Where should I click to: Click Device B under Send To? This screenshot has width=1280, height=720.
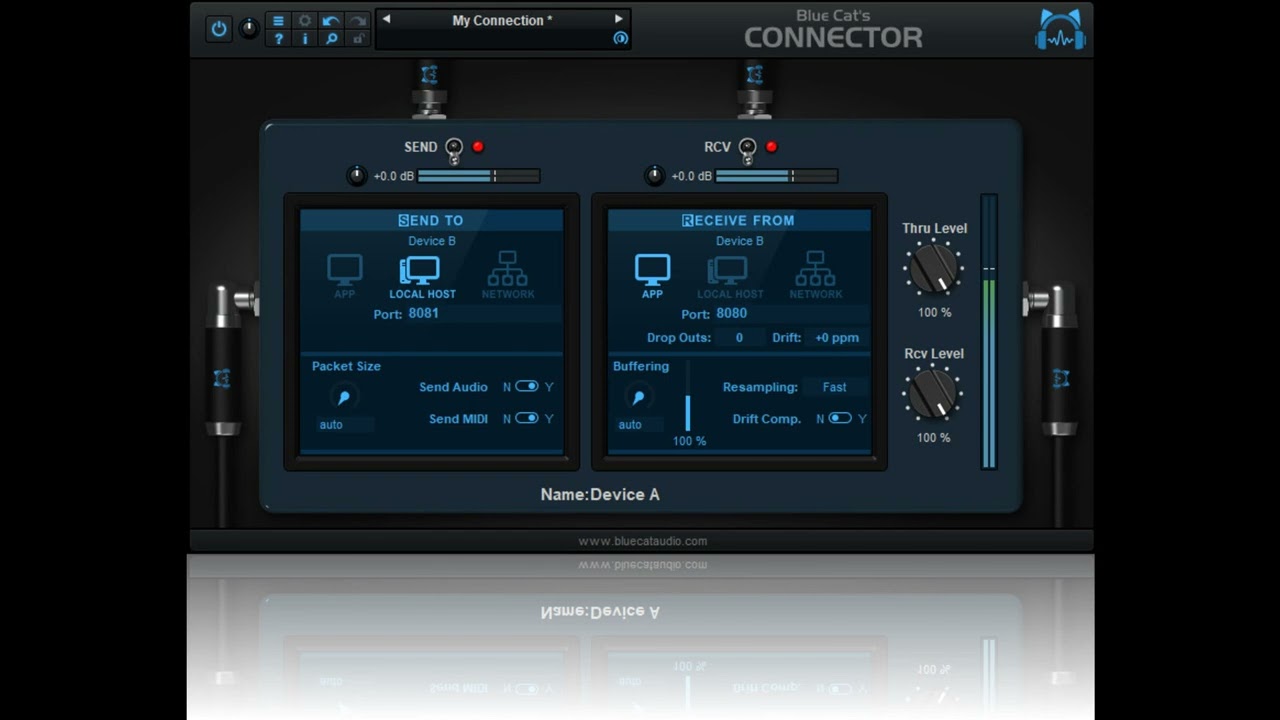432,241
